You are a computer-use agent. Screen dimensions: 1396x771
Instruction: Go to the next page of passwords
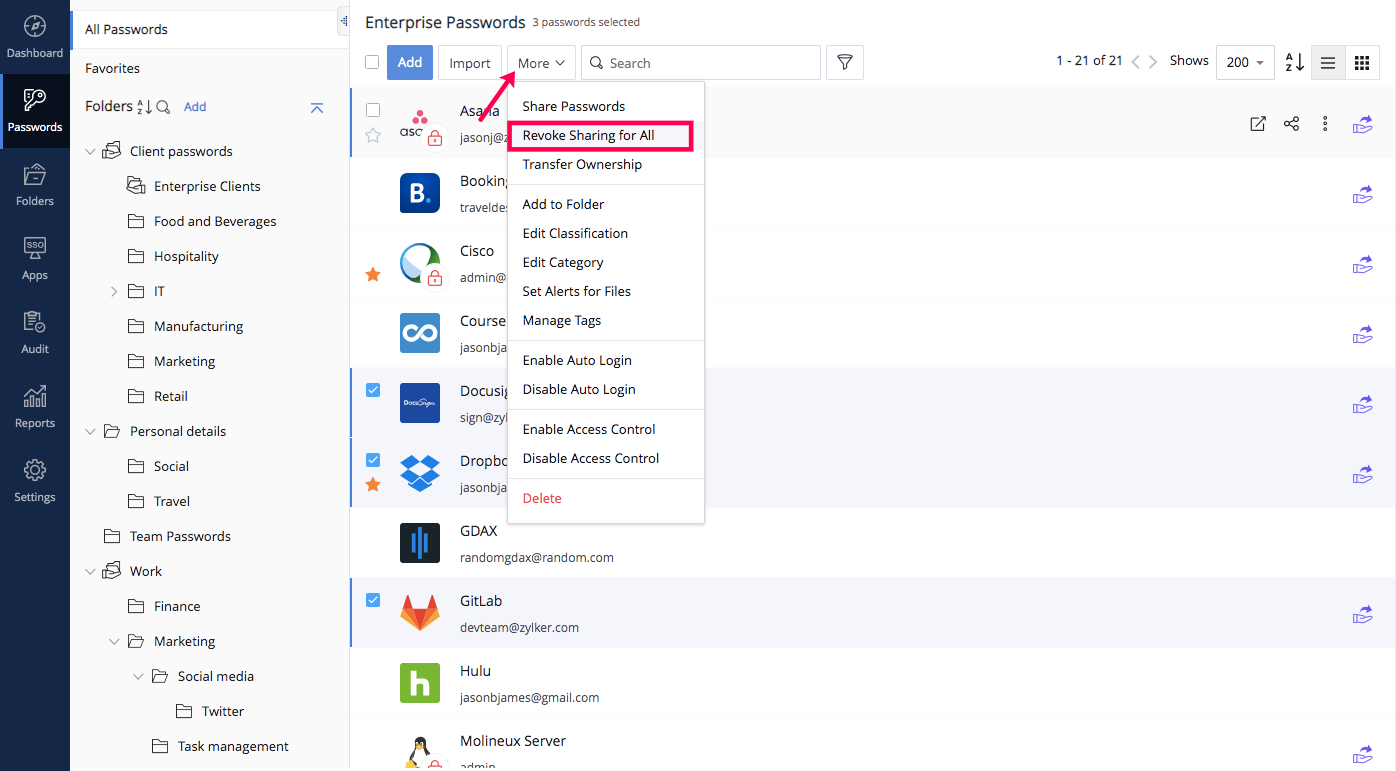pyautogui.click(x=1153, y=62)
